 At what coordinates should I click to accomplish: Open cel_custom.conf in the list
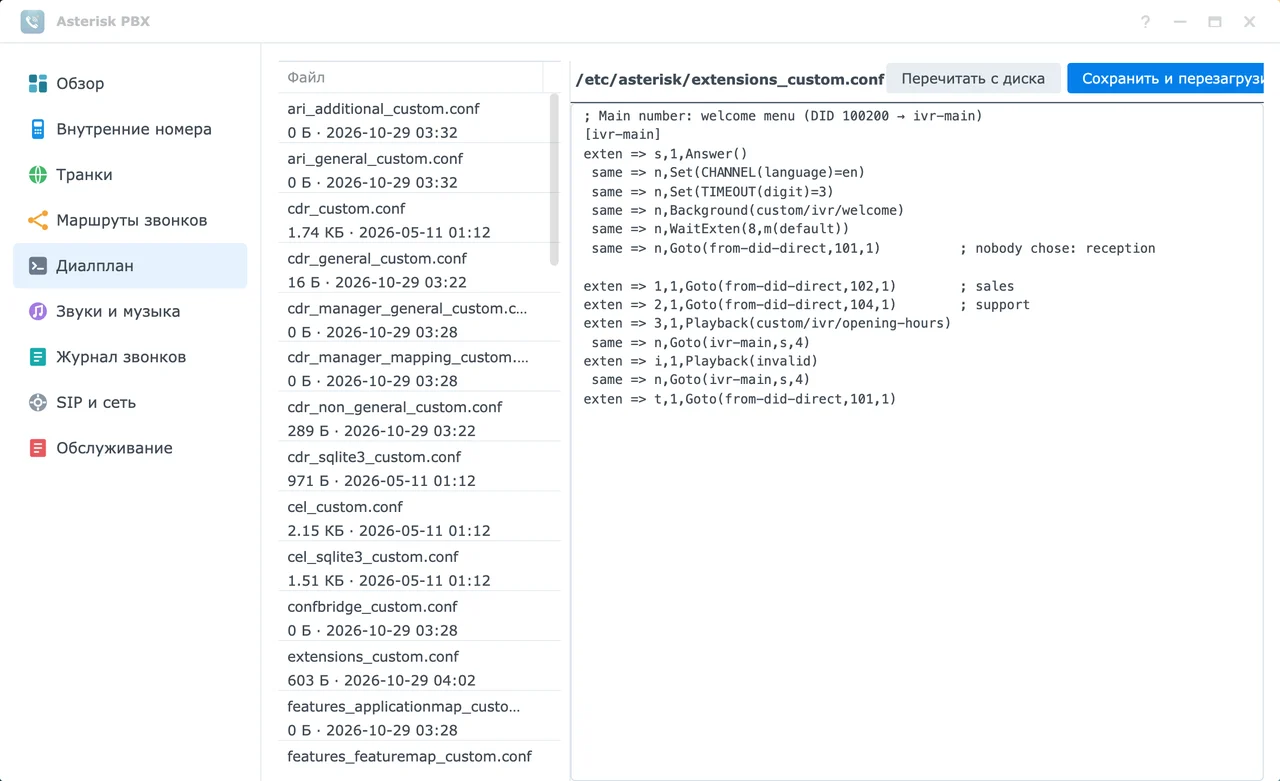point(418,518)
